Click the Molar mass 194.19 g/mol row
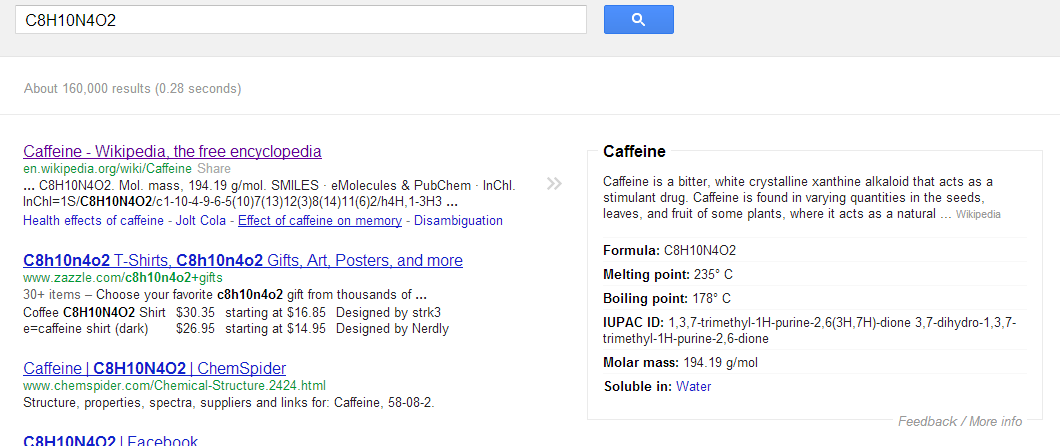 pos(815,362)
